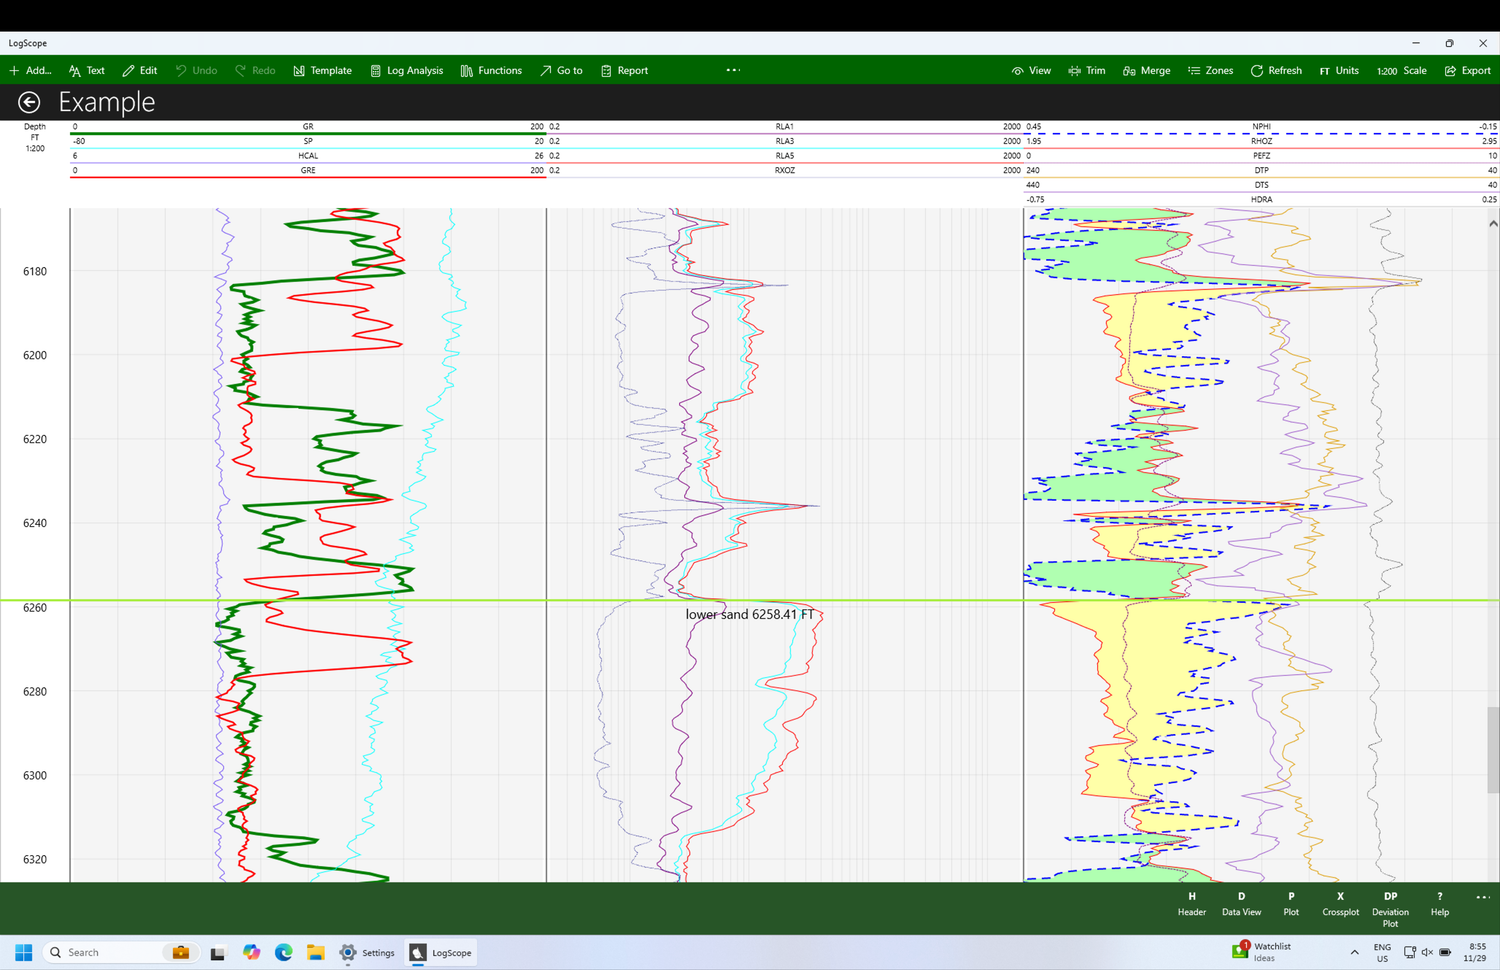
Task: Export the log plot
Action: pos(1467,71)
